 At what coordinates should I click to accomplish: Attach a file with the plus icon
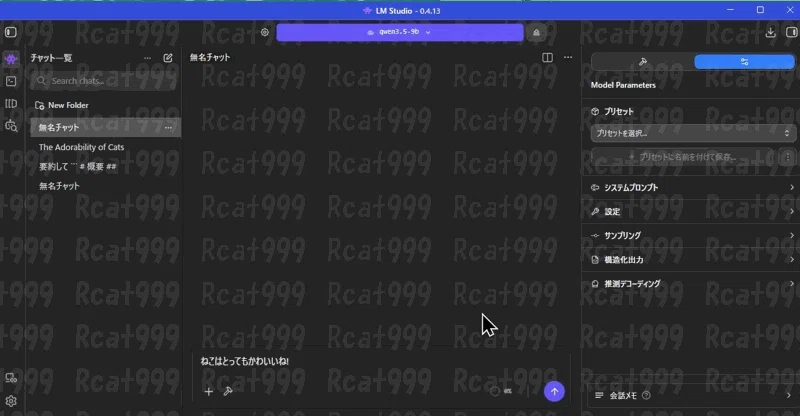[209, 391]
